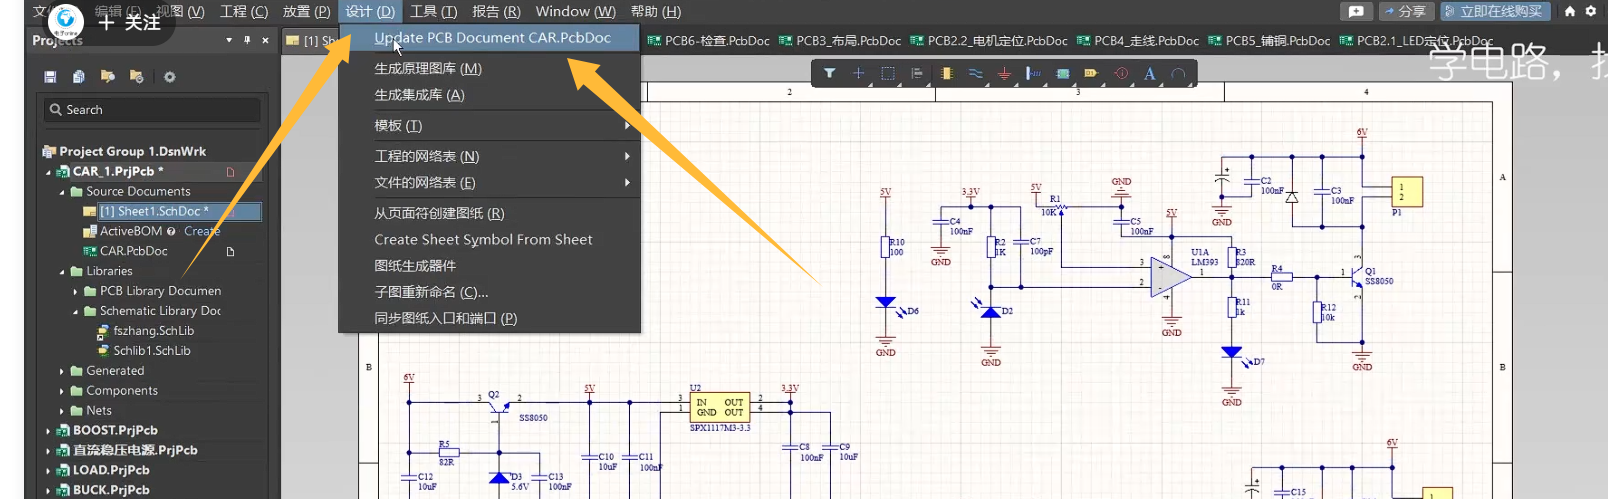The image size is (1608, 499).
Task: Open the Projects panel options dropdown arrow
Action: [229, 40]
